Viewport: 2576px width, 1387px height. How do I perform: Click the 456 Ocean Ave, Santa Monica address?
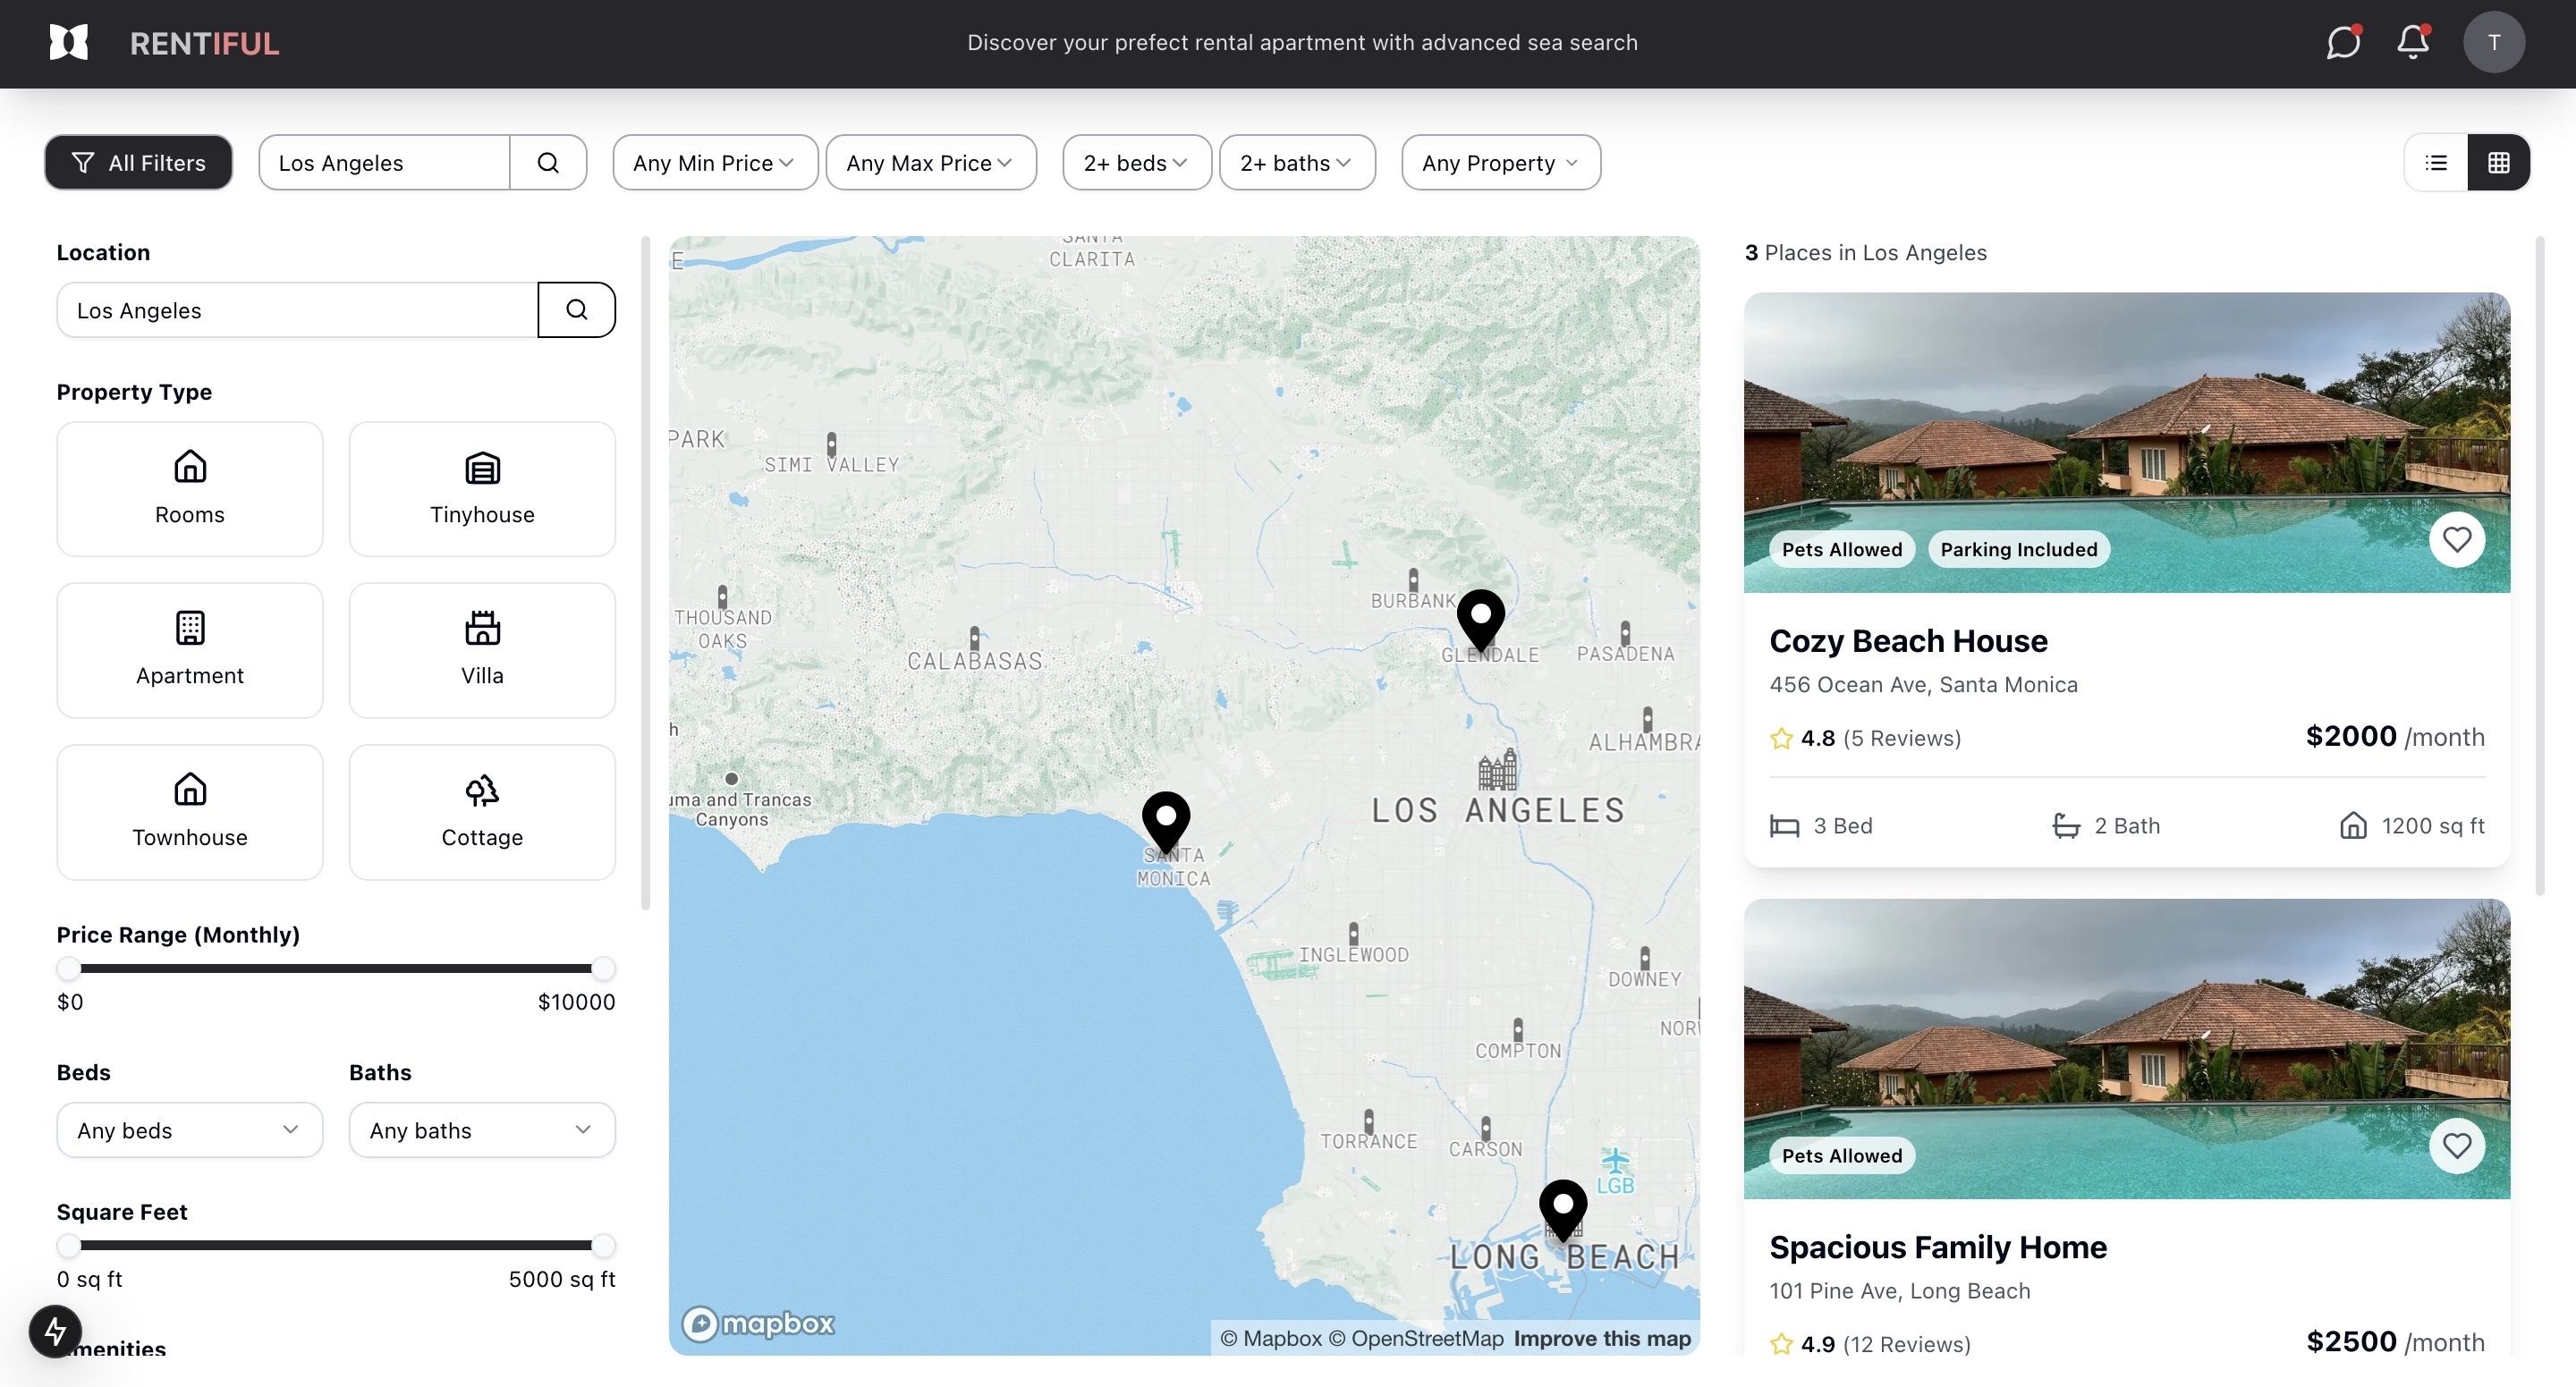[1923, 685]
